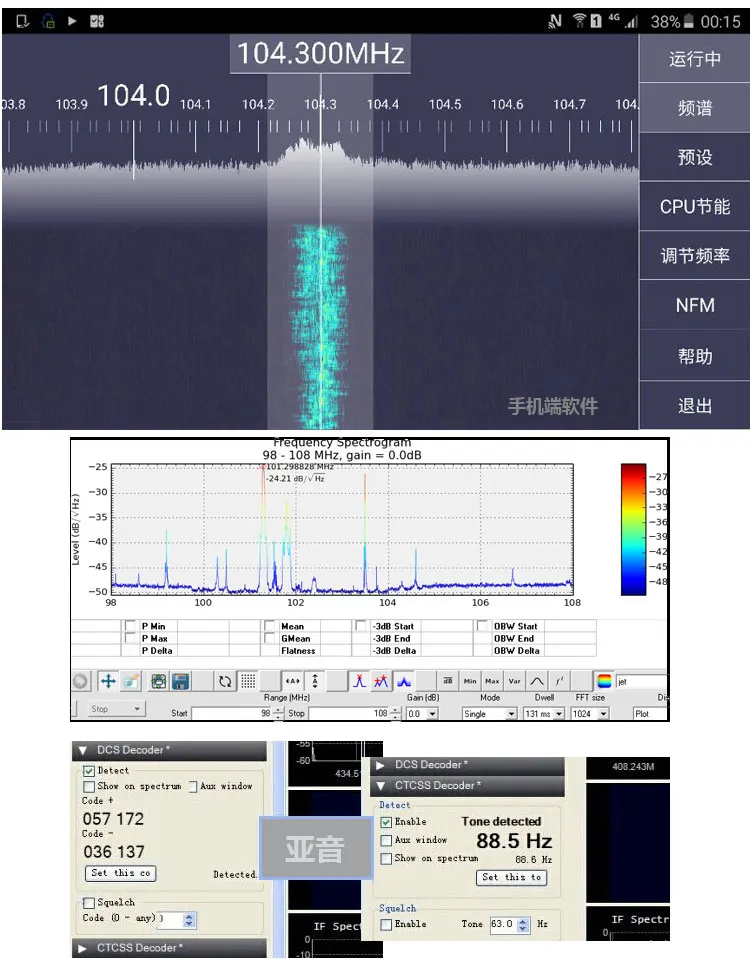
Task: Click the rainbow colormap icon
Action: (x=604, y=681)
